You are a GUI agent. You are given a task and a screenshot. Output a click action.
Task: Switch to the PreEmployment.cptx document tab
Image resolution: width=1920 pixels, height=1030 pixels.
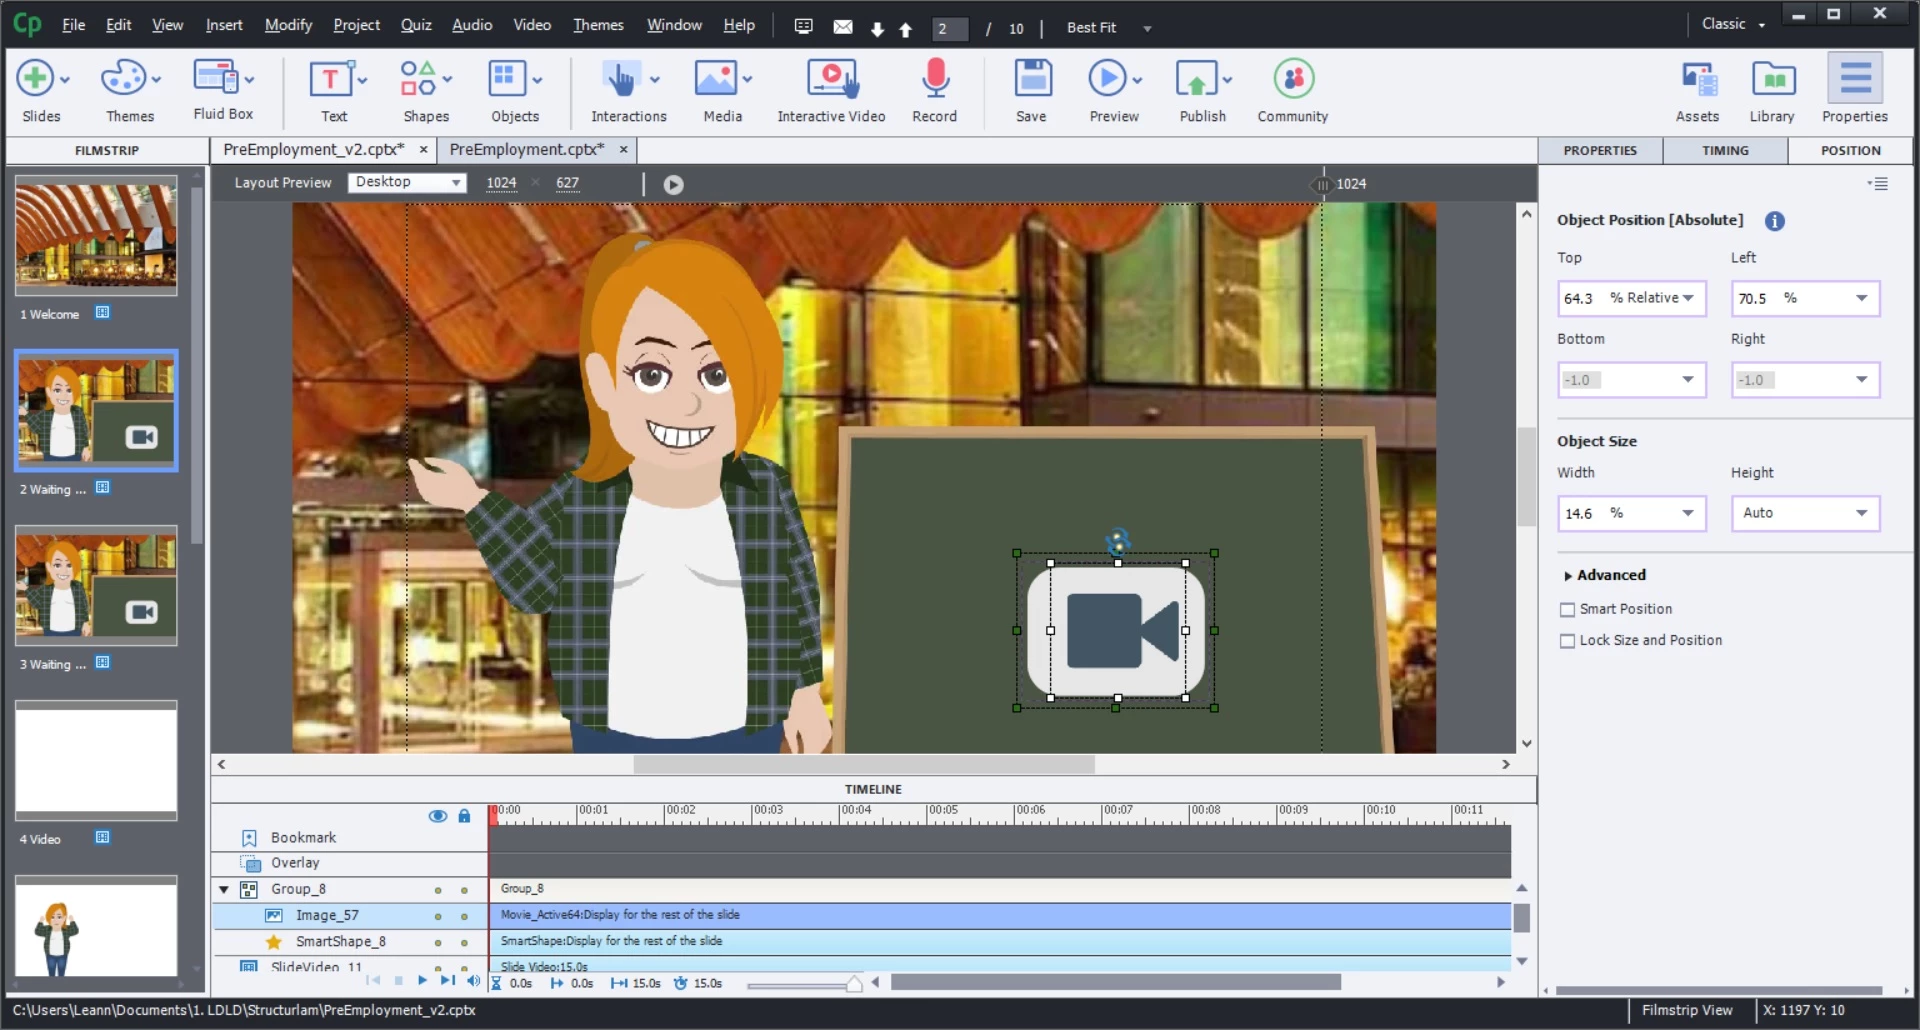pos(526,149)
